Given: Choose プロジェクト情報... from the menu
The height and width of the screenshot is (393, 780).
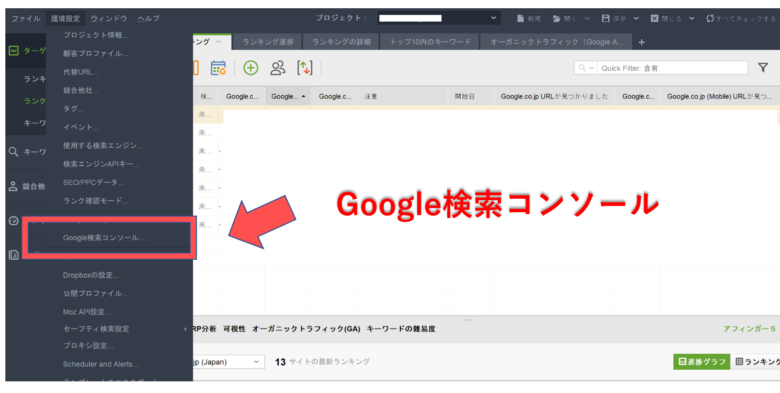Looking at the screenshot, I should coord(96,35).
